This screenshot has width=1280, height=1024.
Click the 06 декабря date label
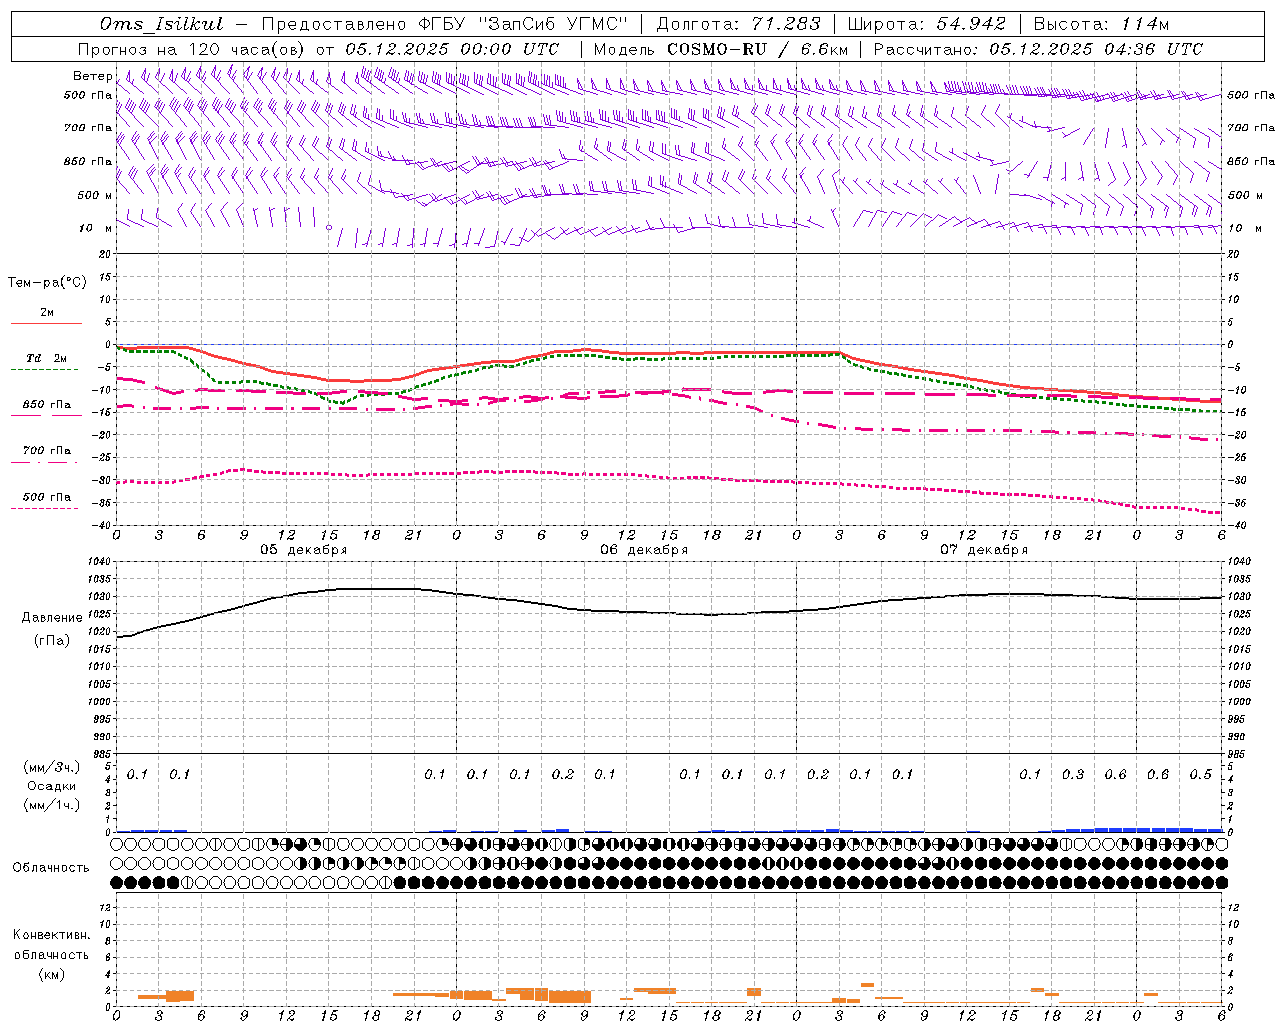(644, 550)
